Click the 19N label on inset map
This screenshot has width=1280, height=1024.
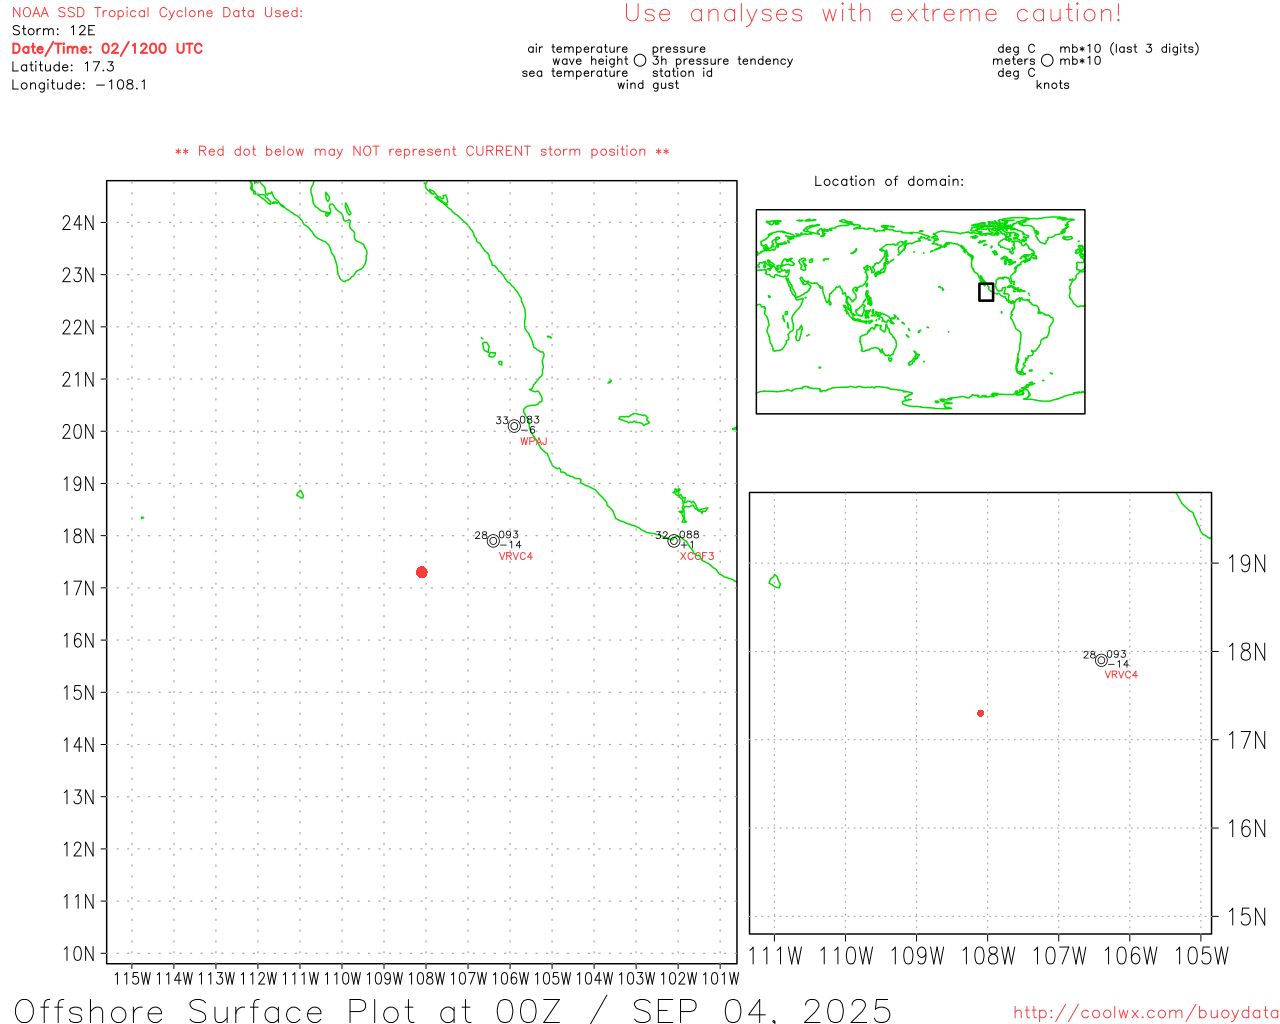pyautogui.click(x=1246, y=564)
